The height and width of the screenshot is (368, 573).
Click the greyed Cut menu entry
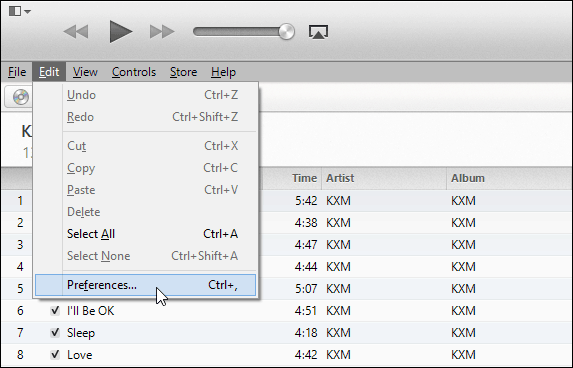coord(145,146)
